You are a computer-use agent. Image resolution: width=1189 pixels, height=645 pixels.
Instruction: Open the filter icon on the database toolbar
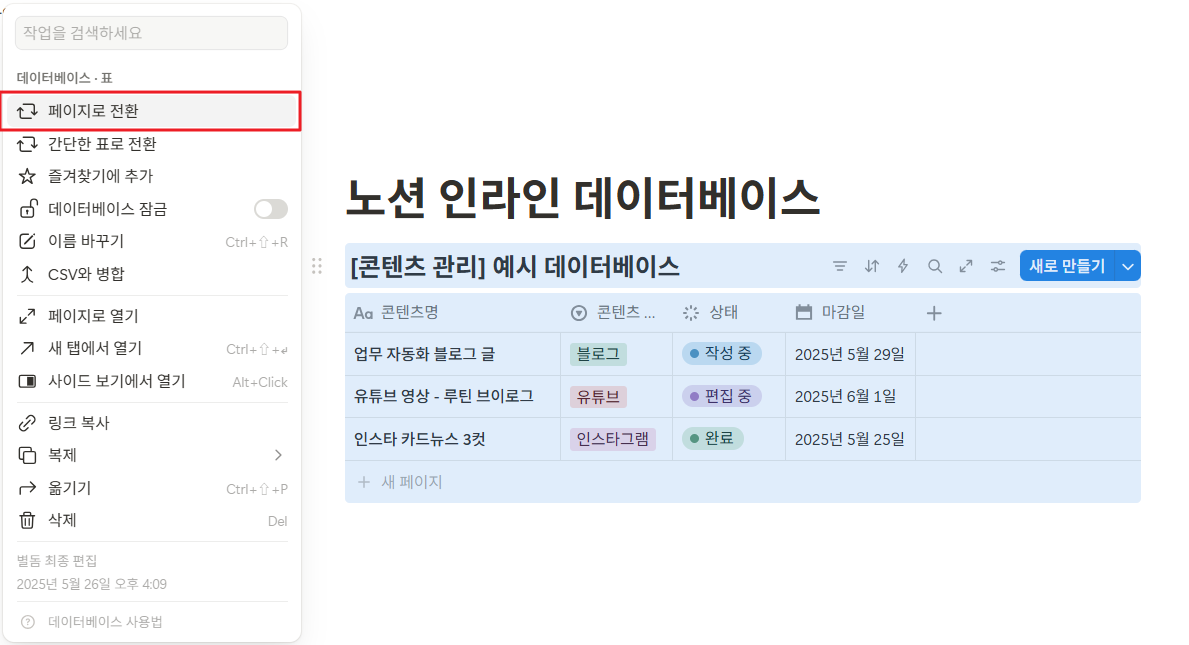coord(839,266)
